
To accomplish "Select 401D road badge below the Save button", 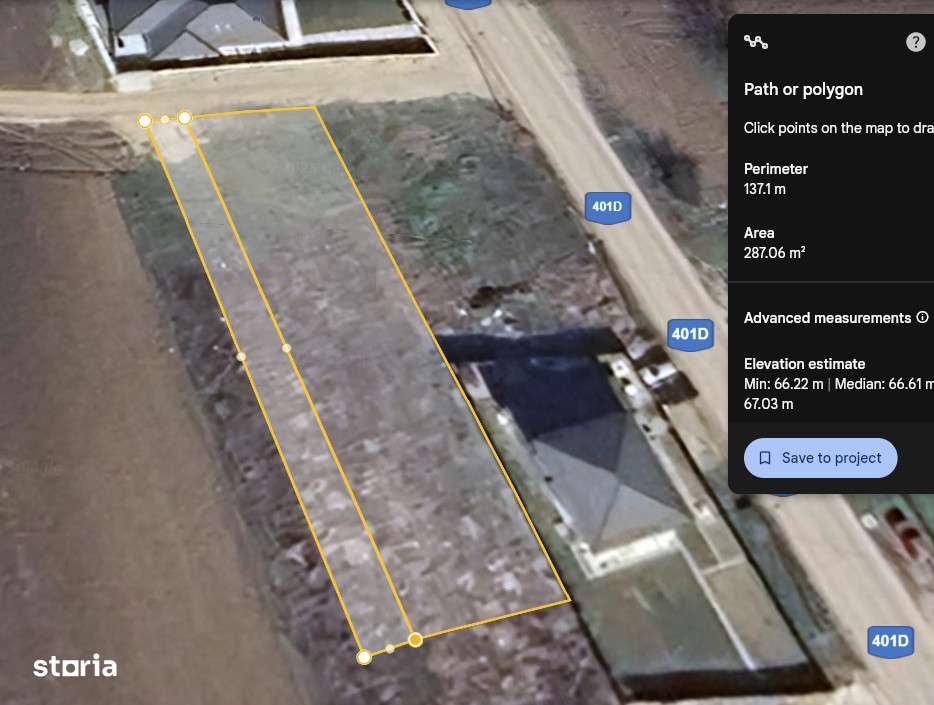I will pos(890,641).
